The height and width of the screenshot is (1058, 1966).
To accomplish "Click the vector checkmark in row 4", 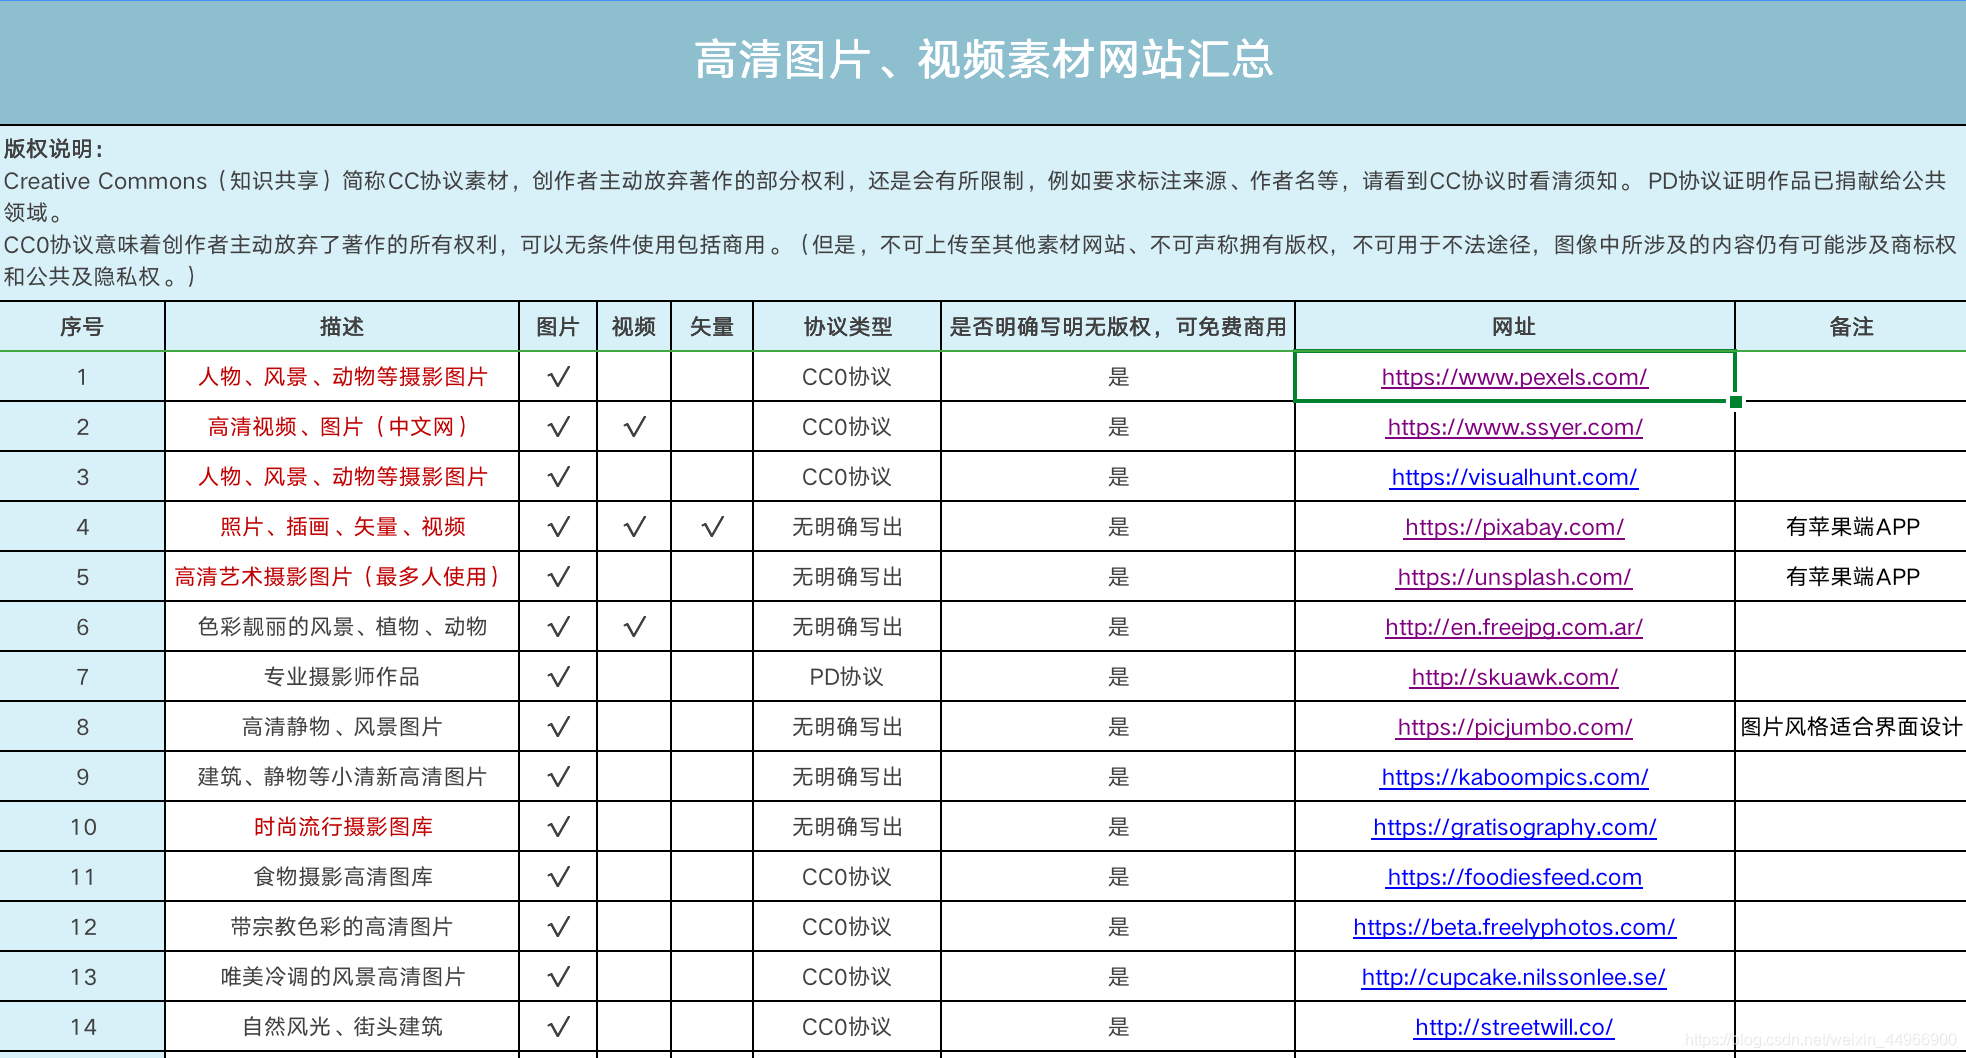I will (x=712, y=527).
